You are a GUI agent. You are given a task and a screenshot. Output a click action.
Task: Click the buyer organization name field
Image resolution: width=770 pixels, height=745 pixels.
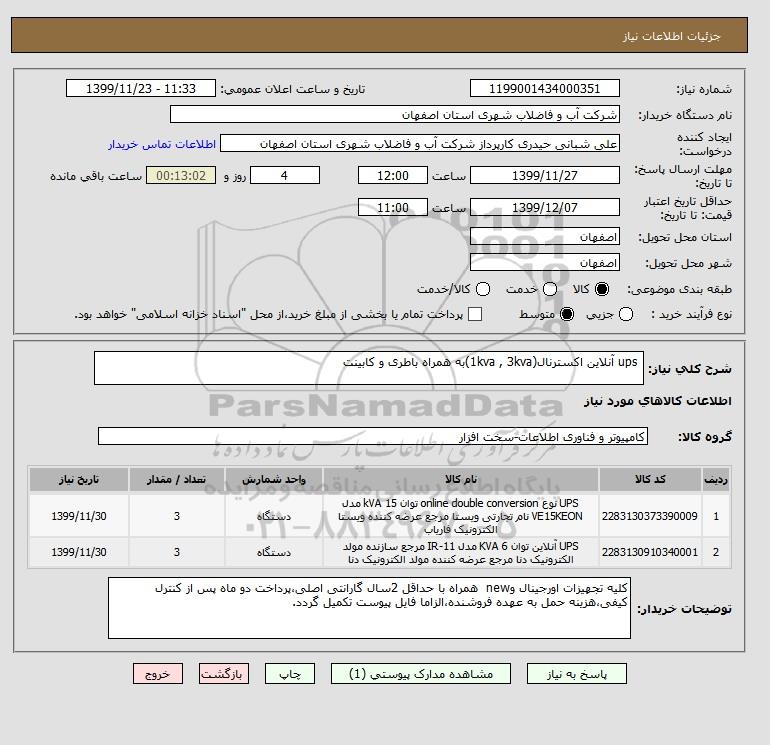[x=395, y=114]
